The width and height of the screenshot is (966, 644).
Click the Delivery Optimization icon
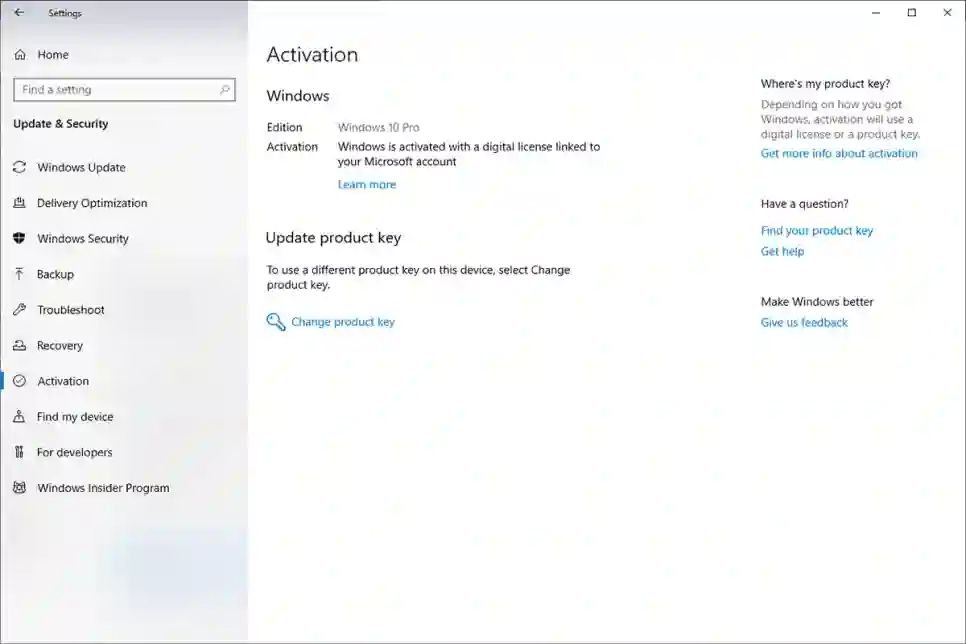click(20, 203)
